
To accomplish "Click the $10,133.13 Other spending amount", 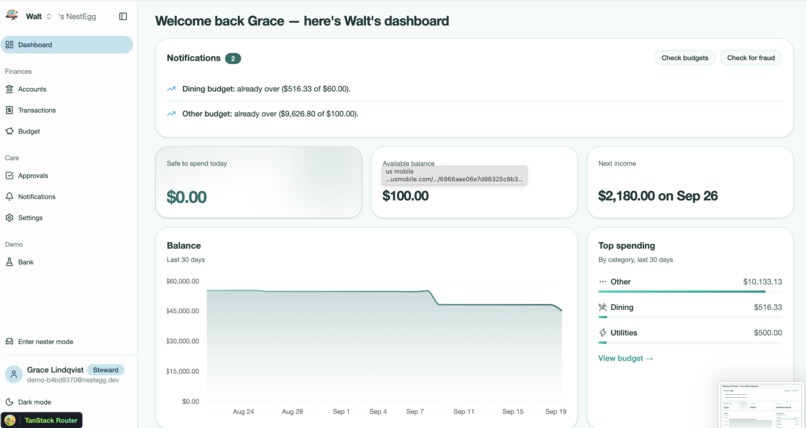I will (762, 282).
